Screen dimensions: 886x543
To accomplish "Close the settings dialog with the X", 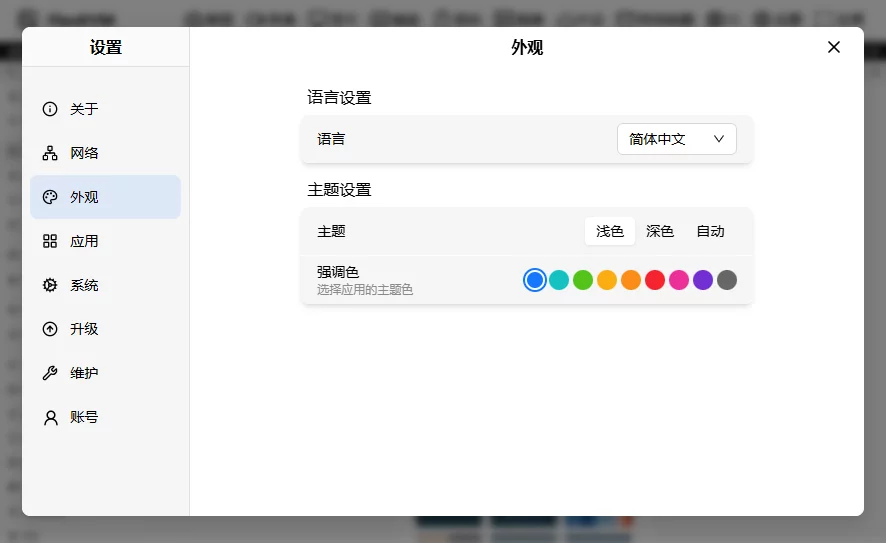I will 833,47.
